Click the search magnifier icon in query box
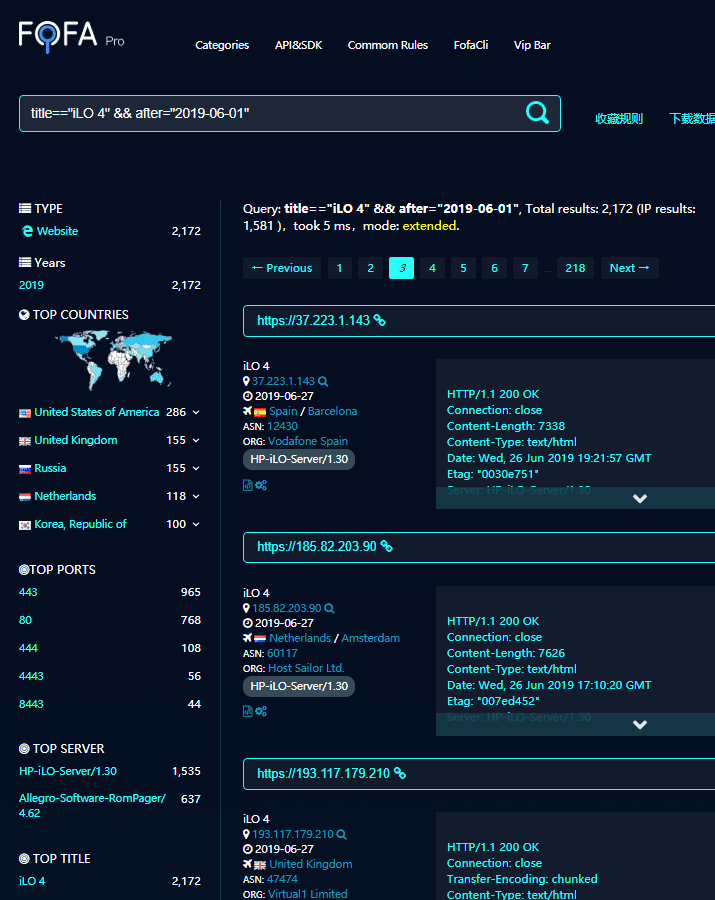The width and height of the screenshot is (715, 900). (537, 113)
